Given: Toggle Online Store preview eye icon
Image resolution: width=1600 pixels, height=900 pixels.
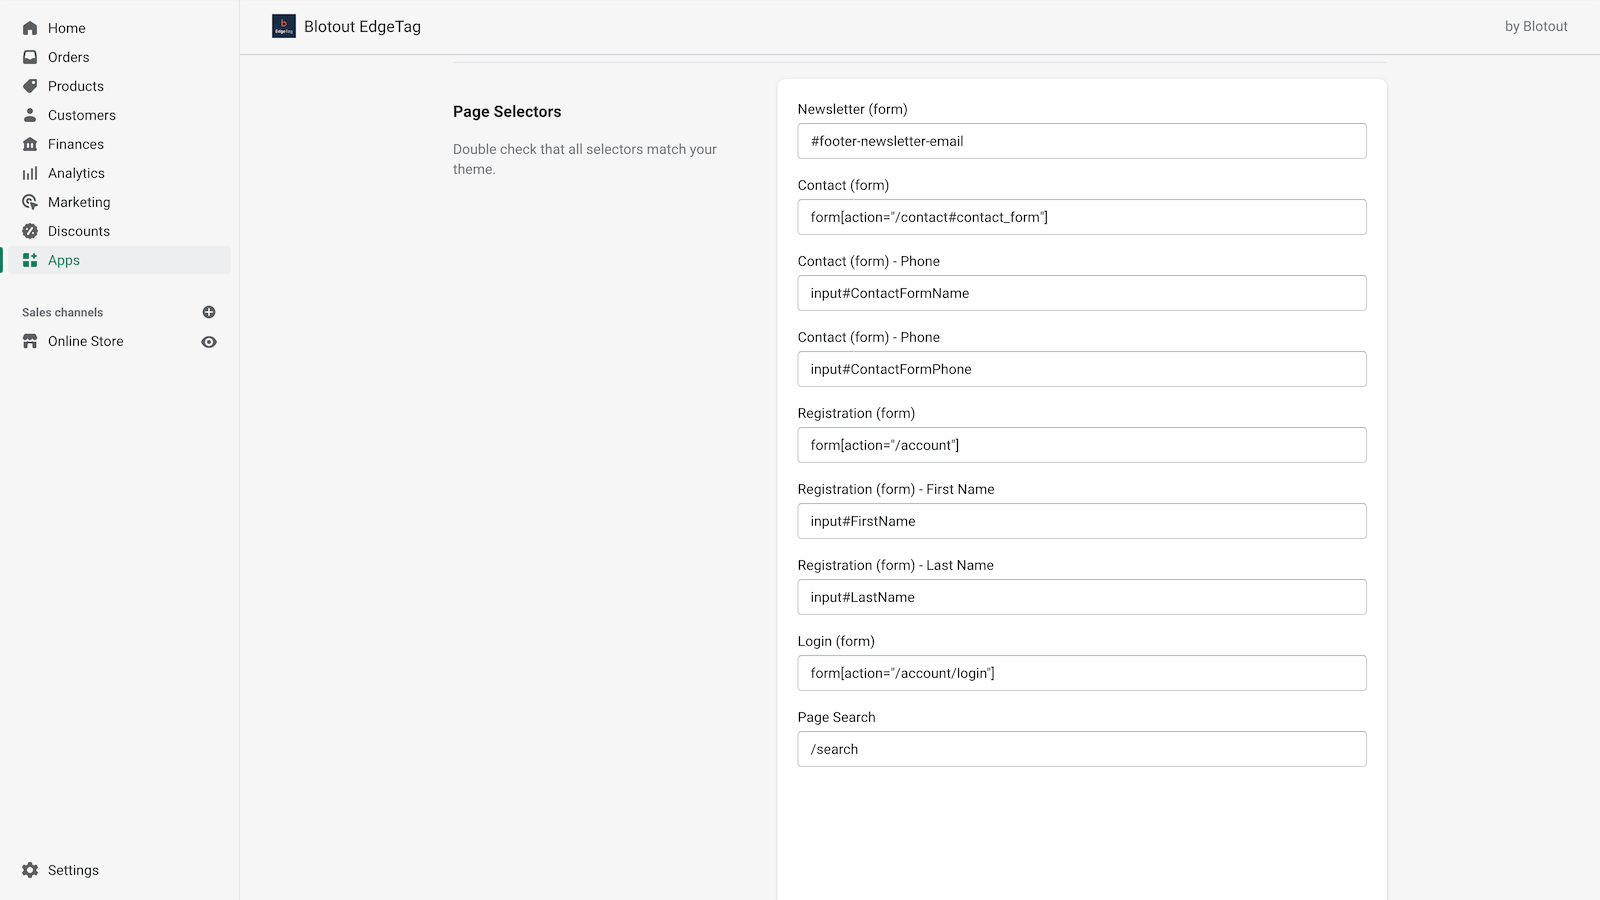Looking at the screenshot, I should click(x=209, y=342).
